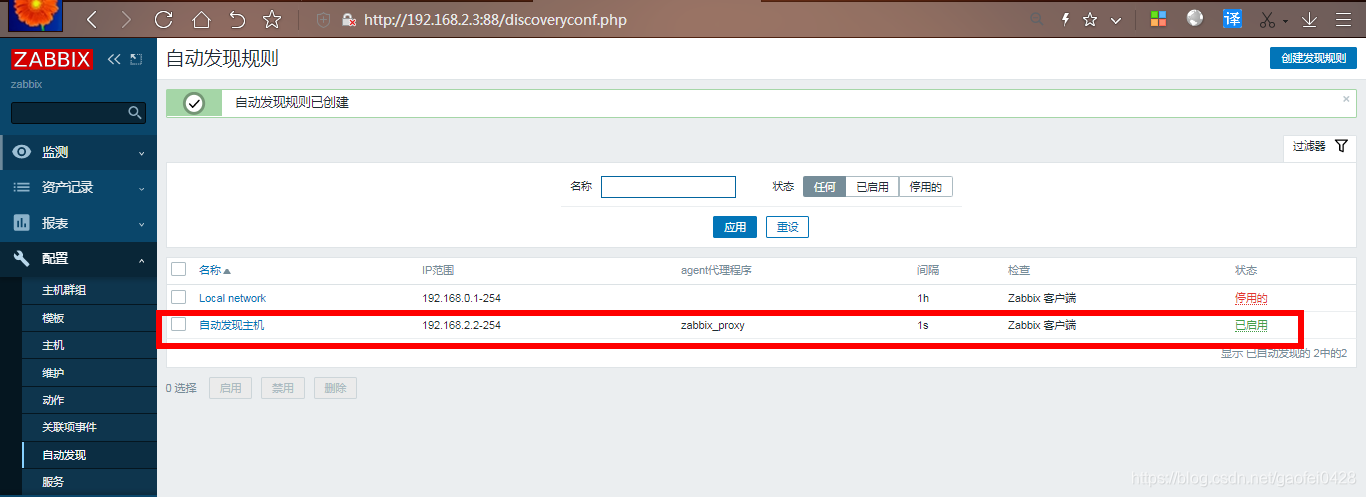The image size is (1366, 497).
Task: Click the lightning speed-mode icon
Action: click(1065, 19)
